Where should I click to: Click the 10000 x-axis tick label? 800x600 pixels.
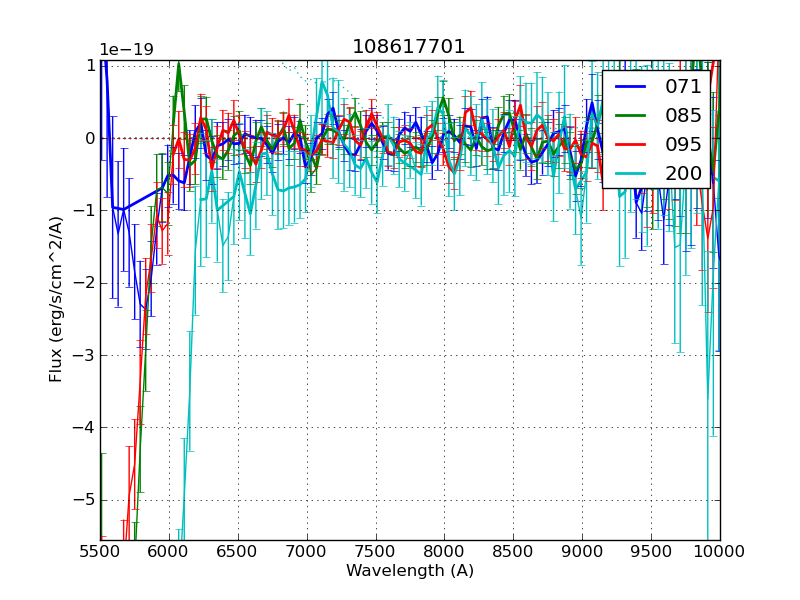tap(719, 551)
